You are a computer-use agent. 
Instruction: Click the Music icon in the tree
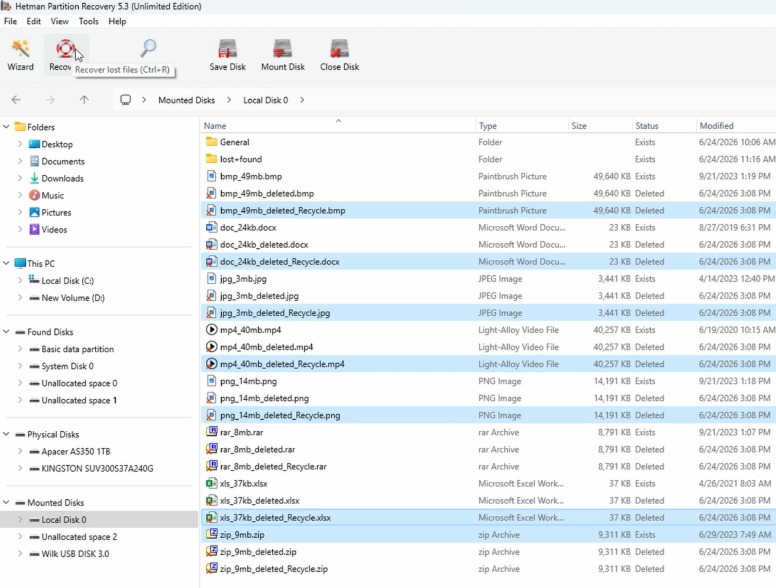[34, 195]
